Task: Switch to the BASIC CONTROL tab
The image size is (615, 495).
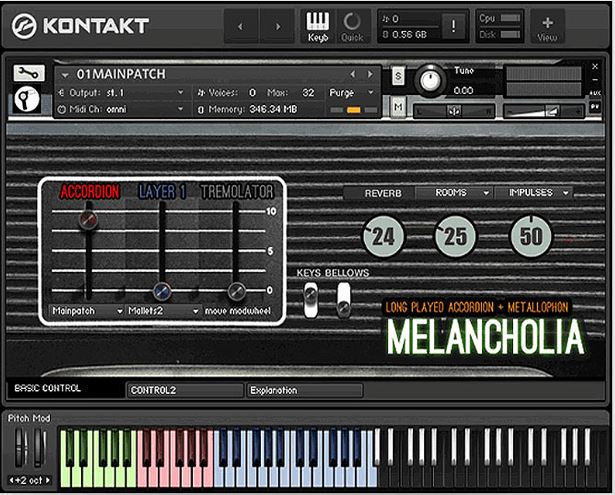Action: pos(66,389)
